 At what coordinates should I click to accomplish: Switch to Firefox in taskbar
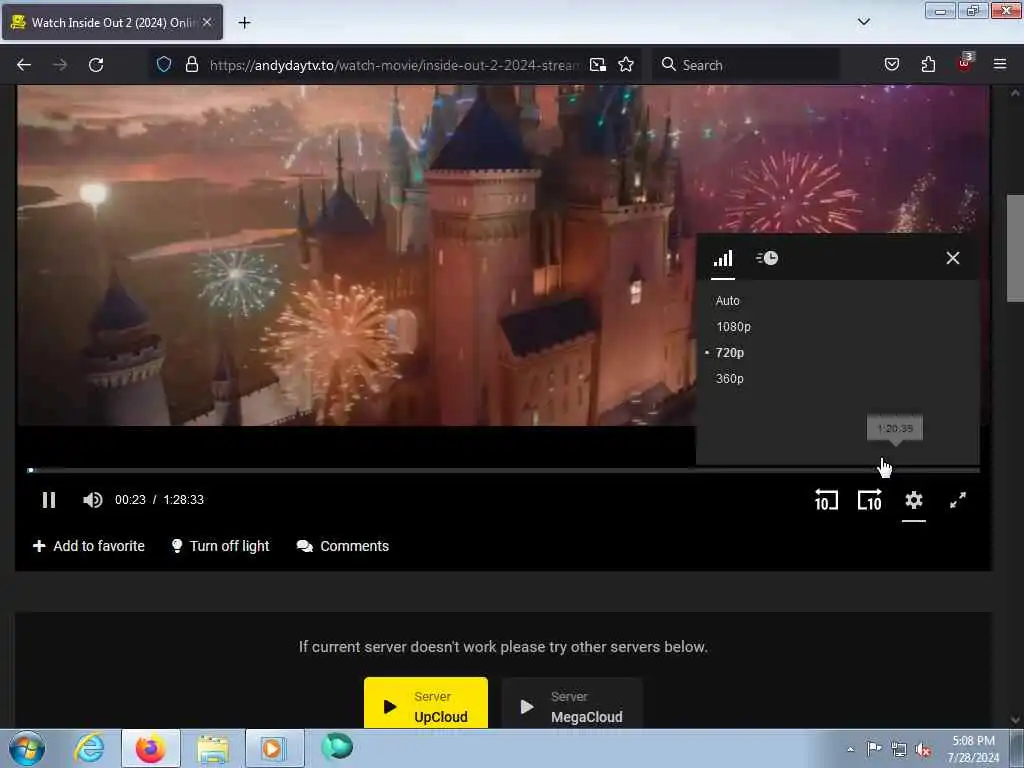pyautogui.click(x=151, y=748)
